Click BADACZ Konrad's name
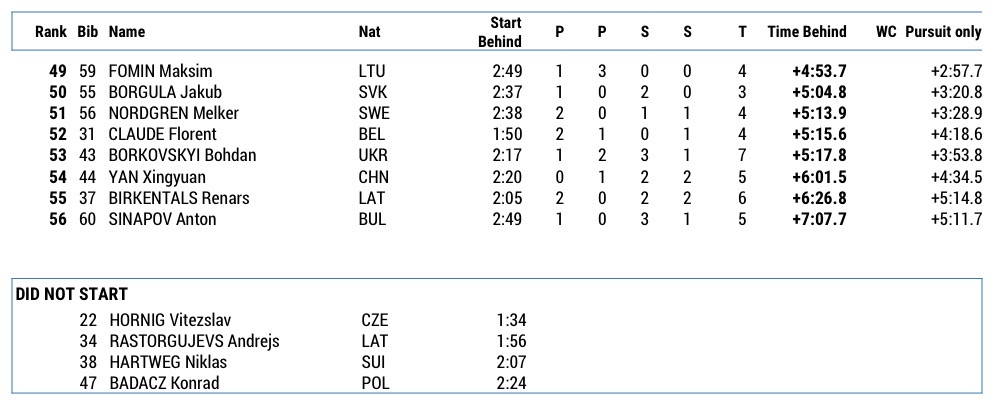This screenshot has width=998, height=405. click(x=164, y=383)
